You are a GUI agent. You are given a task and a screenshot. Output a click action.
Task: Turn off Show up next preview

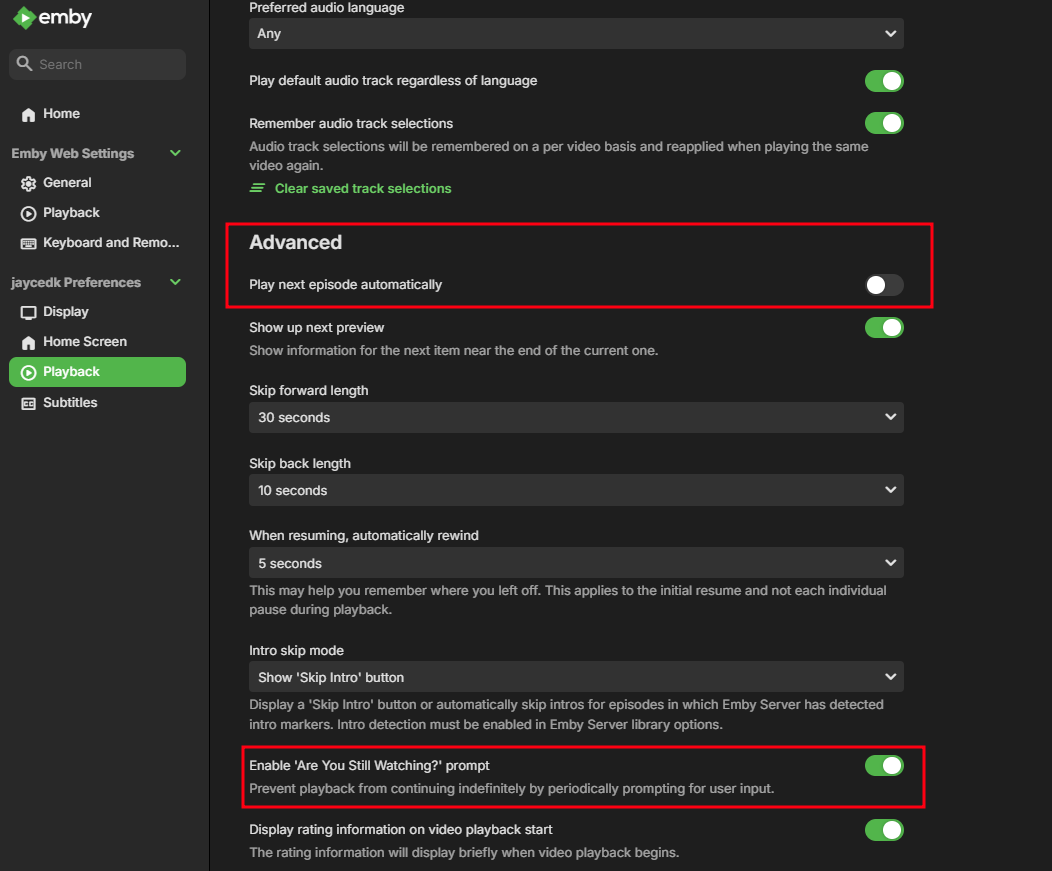pos(884,328)
